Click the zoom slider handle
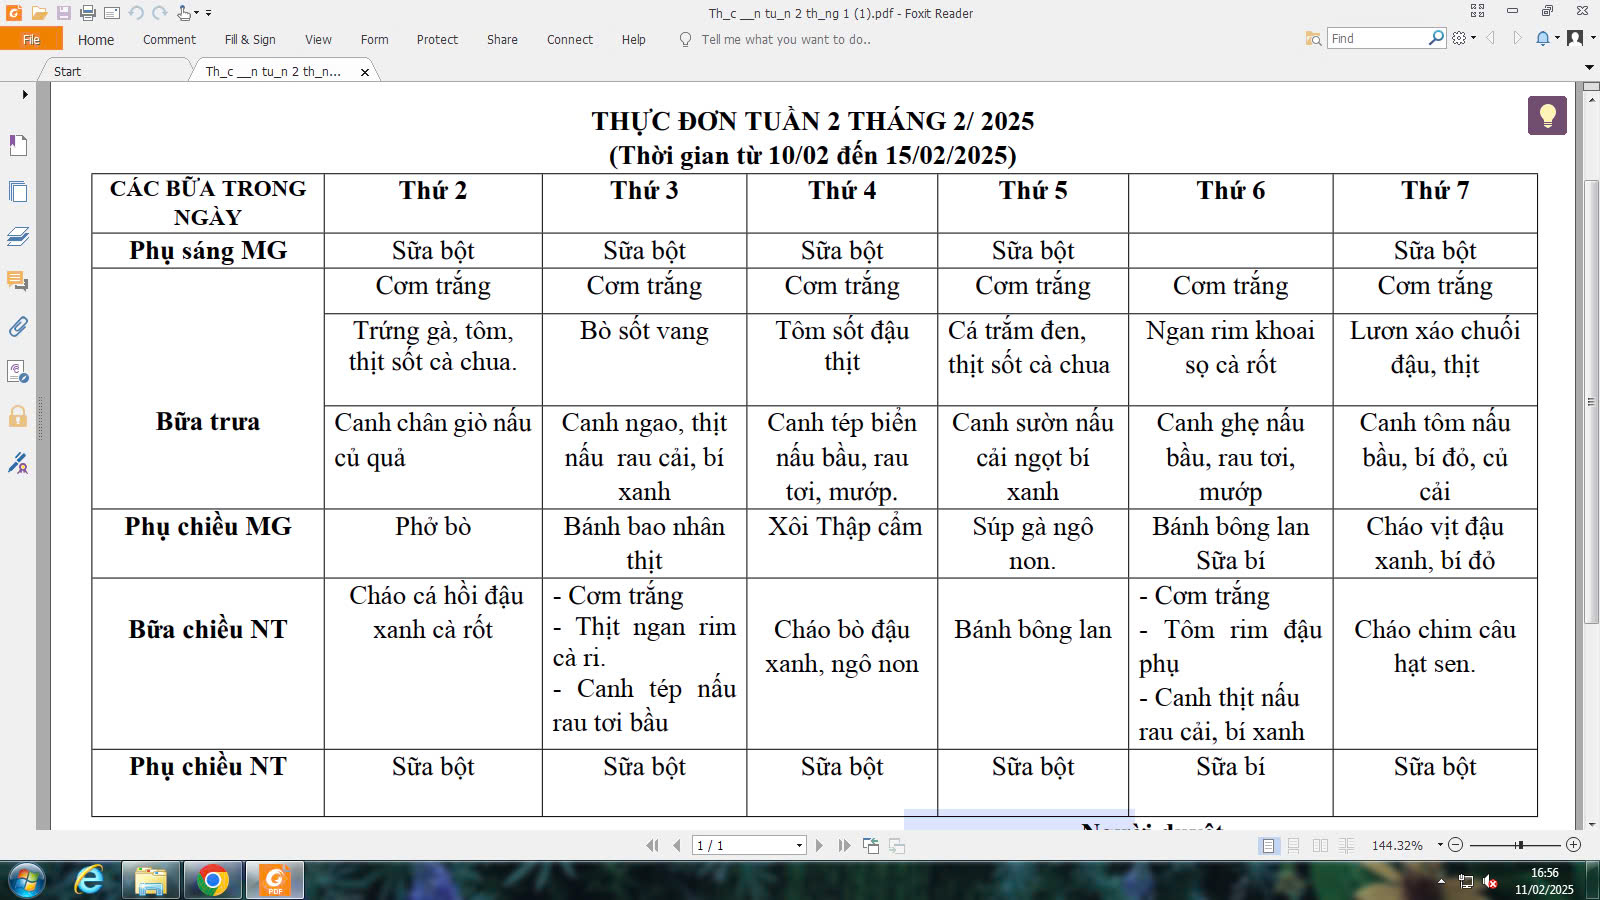 click(x=1519, y=845)
